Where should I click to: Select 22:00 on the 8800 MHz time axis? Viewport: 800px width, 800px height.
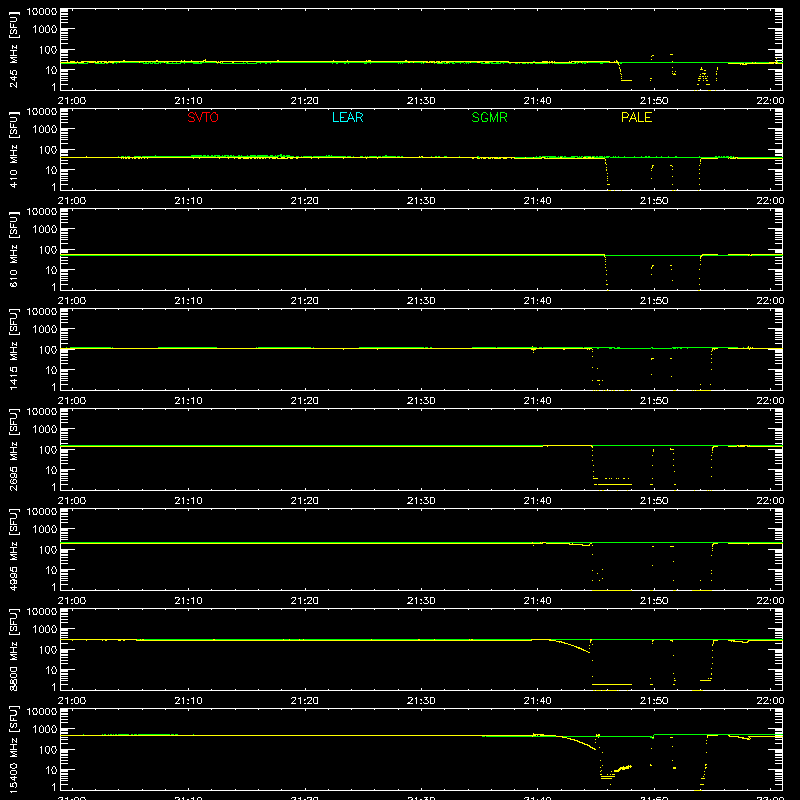[x=770, y=701]
